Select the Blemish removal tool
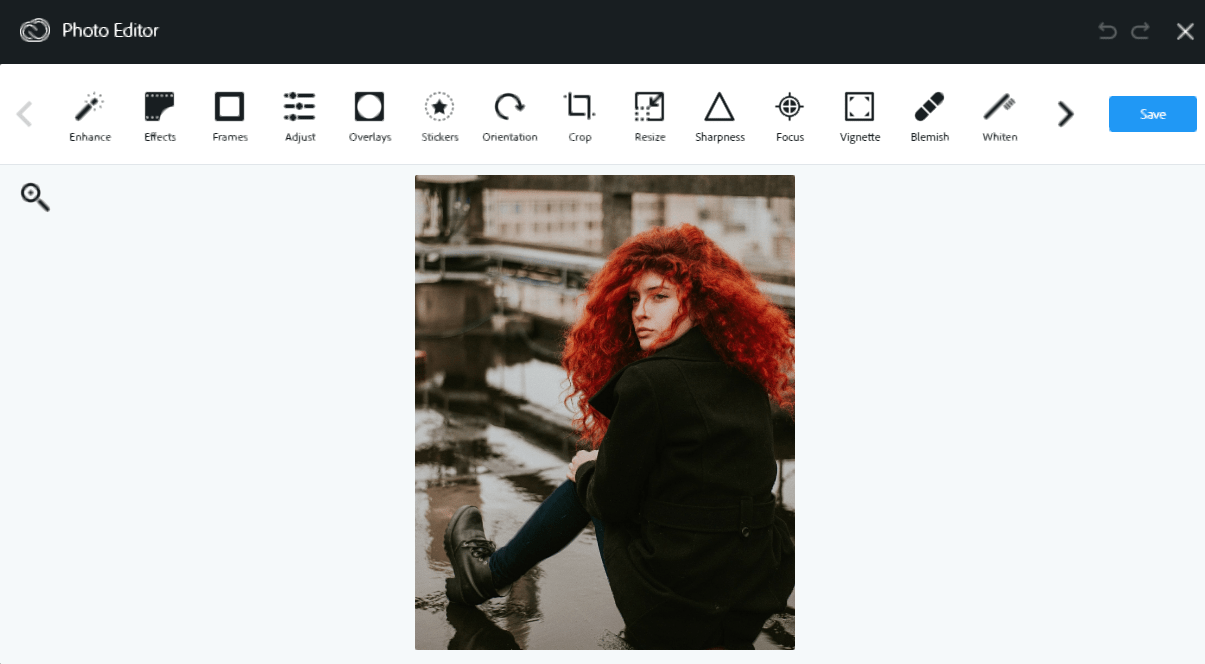Image resolution: width=1205 pixels, height=664 pixels. 929,113
